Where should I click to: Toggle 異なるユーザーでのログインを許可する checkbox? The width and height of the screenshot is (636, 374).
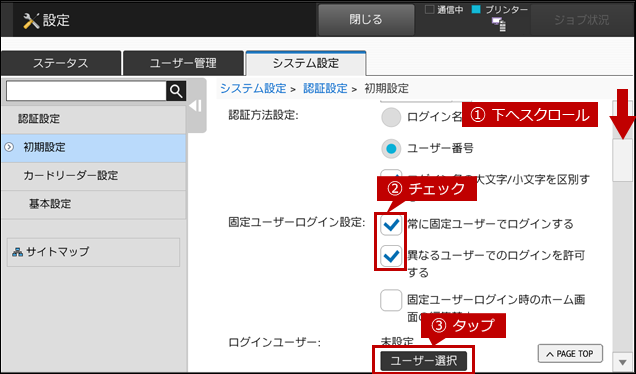(x=391, y=256)
